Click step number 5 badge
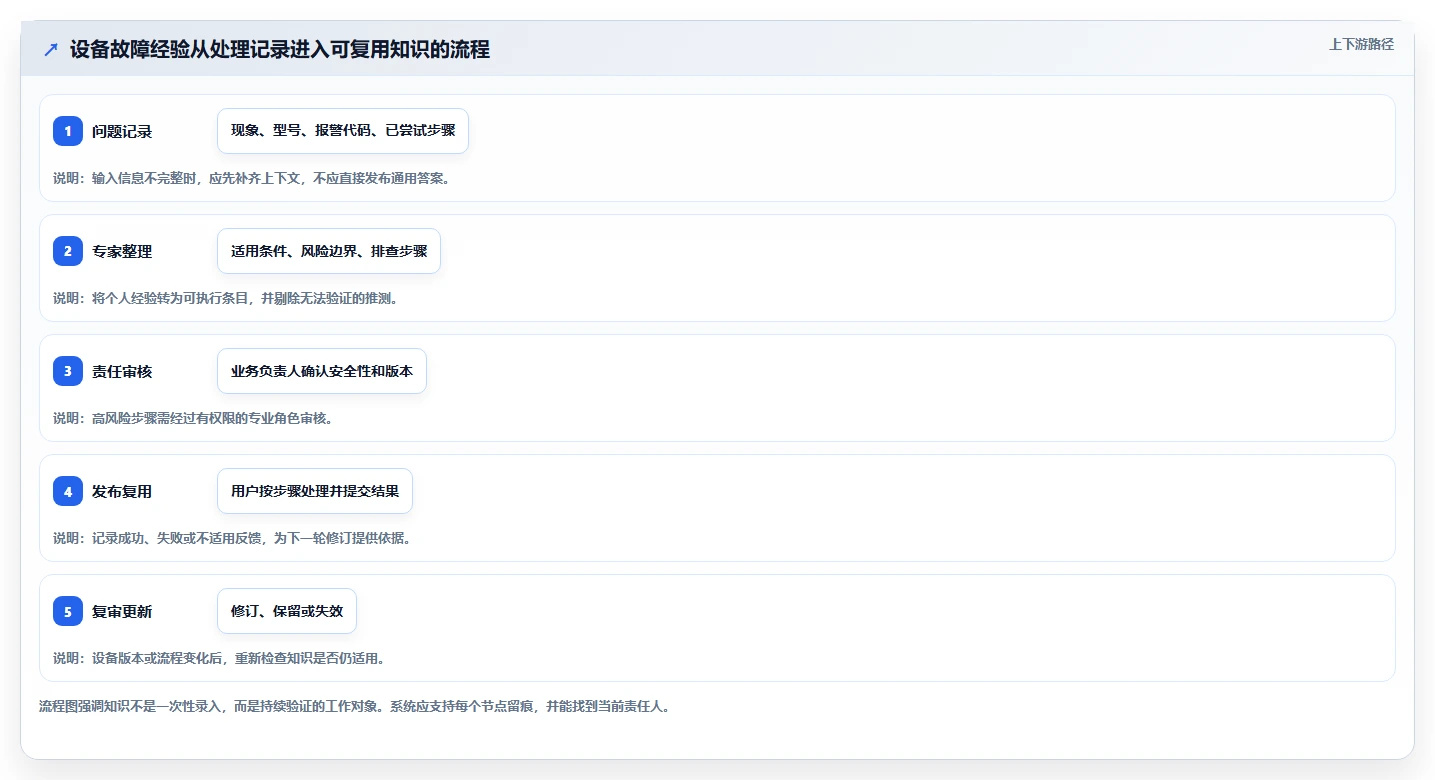 (x=68, y=611)
